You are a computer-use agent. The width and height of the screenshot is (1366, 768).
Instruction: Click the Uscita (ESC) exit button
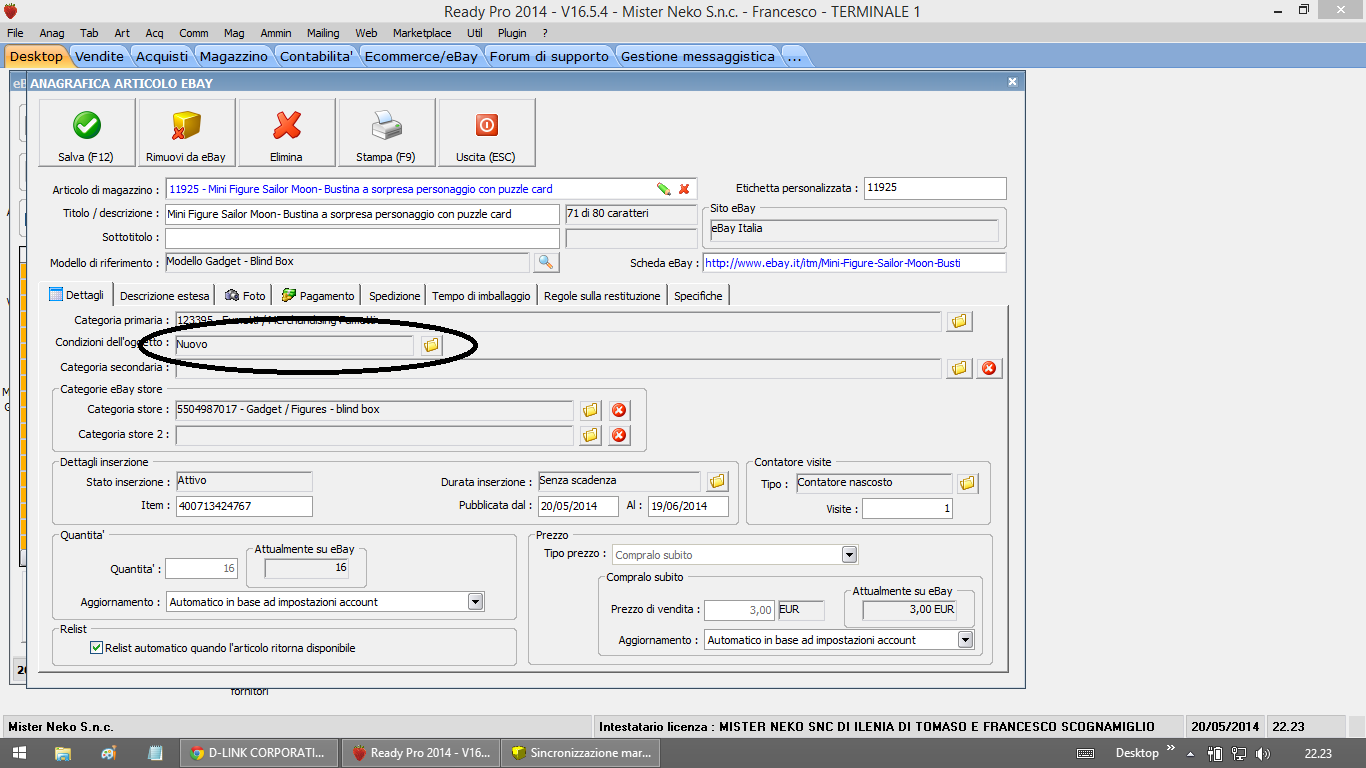click(487, 132)
